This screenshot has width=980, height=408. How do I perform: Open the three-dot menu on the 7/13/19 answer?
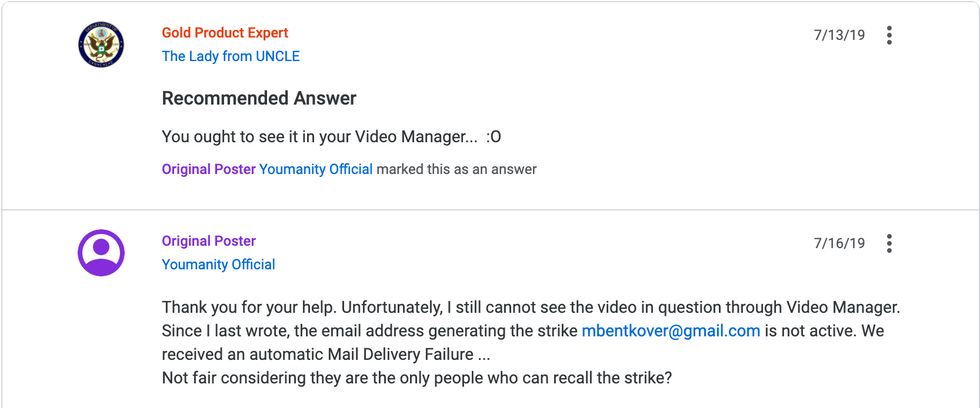click(x=889, y=35)
